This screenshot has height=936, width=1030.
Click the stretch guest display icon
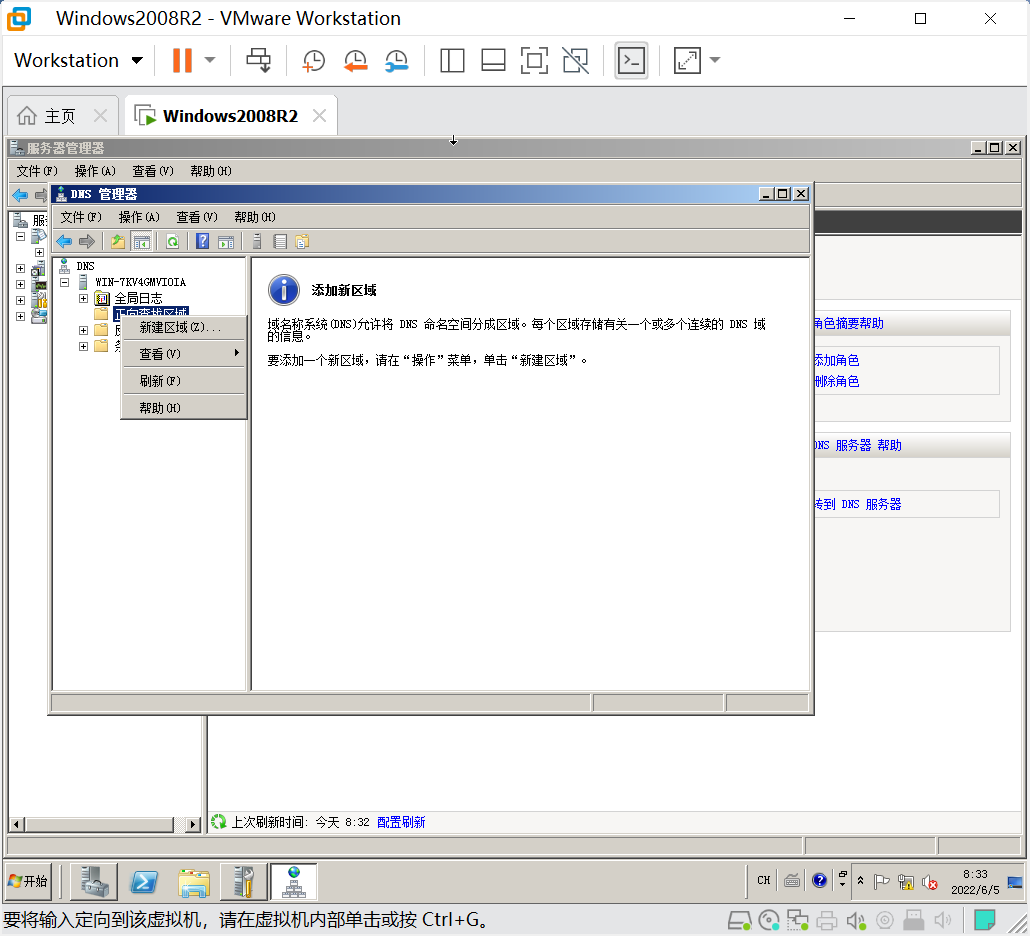click(x=687, y=60)
